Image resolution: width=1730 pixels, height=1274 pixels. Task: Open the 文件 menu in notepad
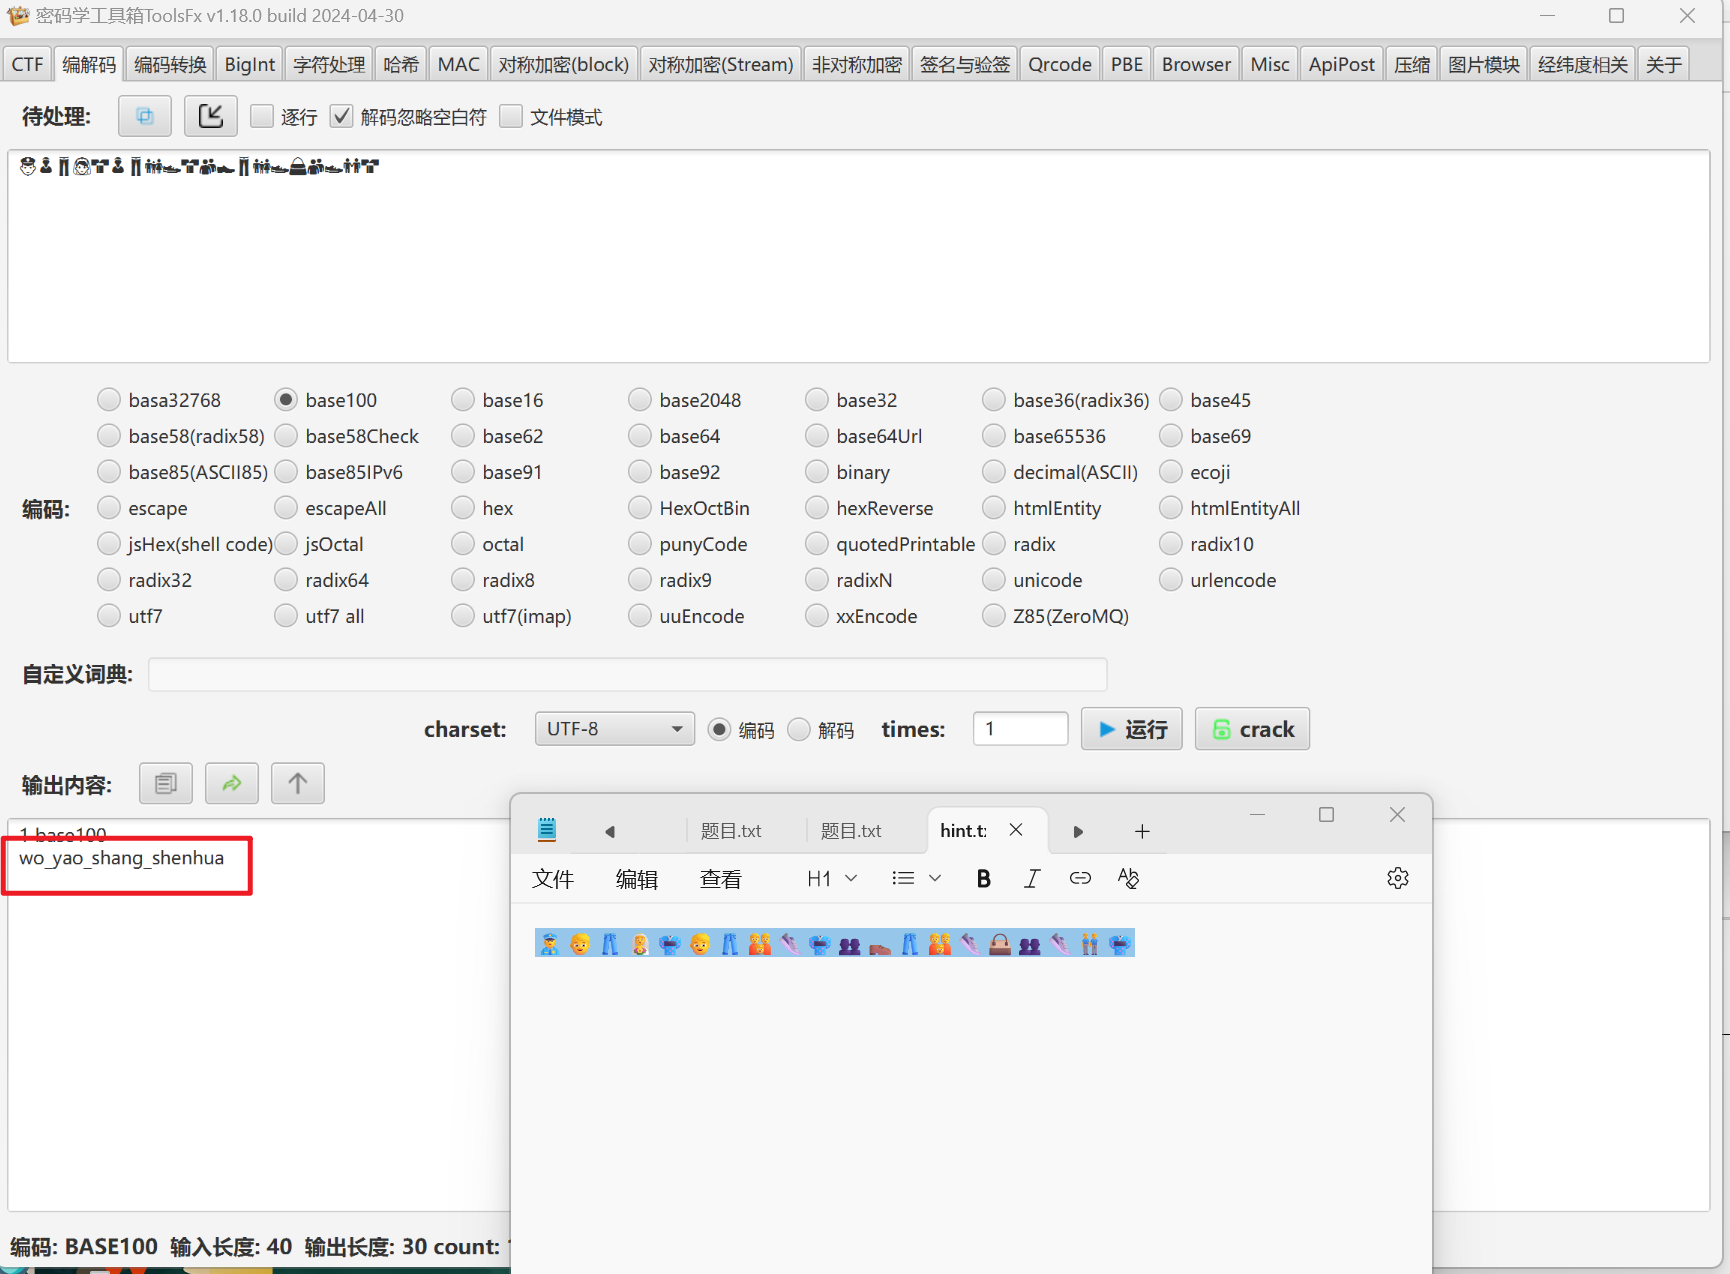(553, 879)
